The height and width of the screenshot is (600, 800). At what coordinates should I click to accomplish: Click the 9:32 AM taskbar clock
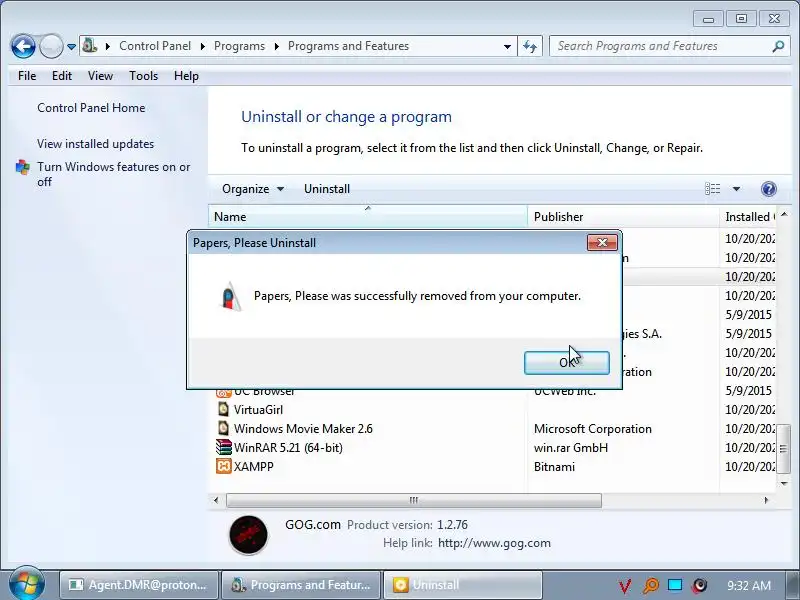click(x=748, y=585)
